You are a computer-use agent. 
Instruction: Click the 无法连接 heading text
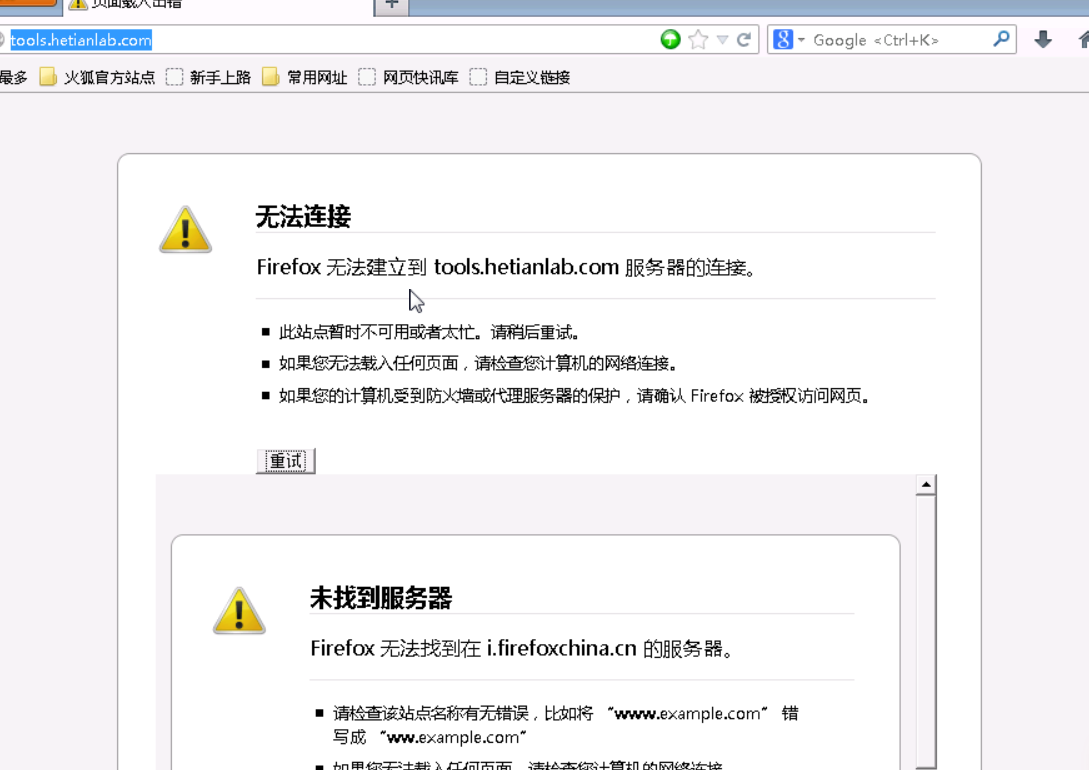coord(304,217)
